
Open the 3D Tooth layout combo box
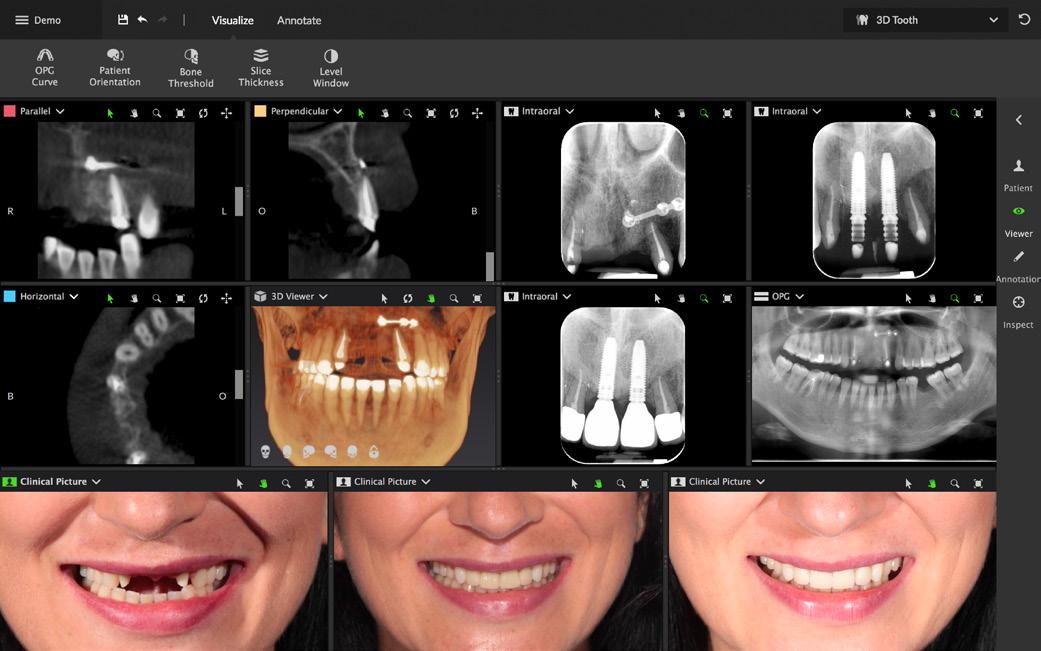click(x=925, y=20)
